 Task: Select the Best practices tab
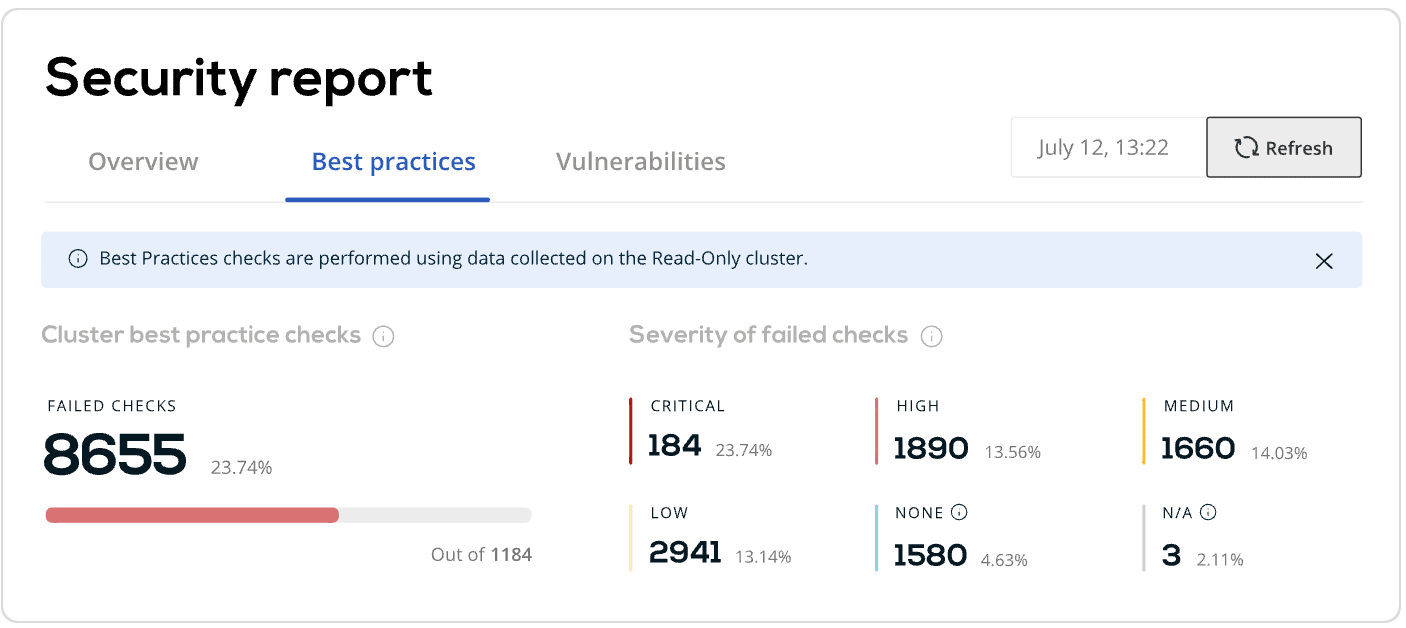(393, 162)
